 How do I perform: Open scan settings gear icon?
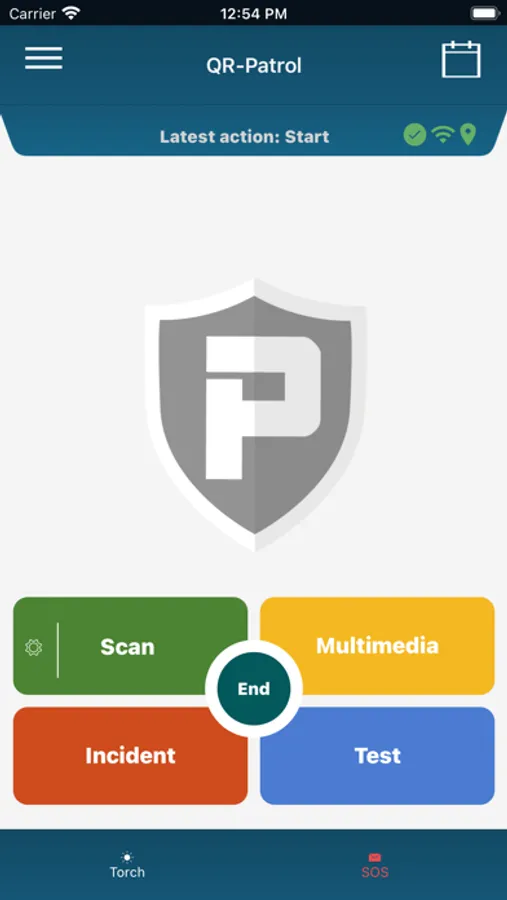tap(34, 647)
